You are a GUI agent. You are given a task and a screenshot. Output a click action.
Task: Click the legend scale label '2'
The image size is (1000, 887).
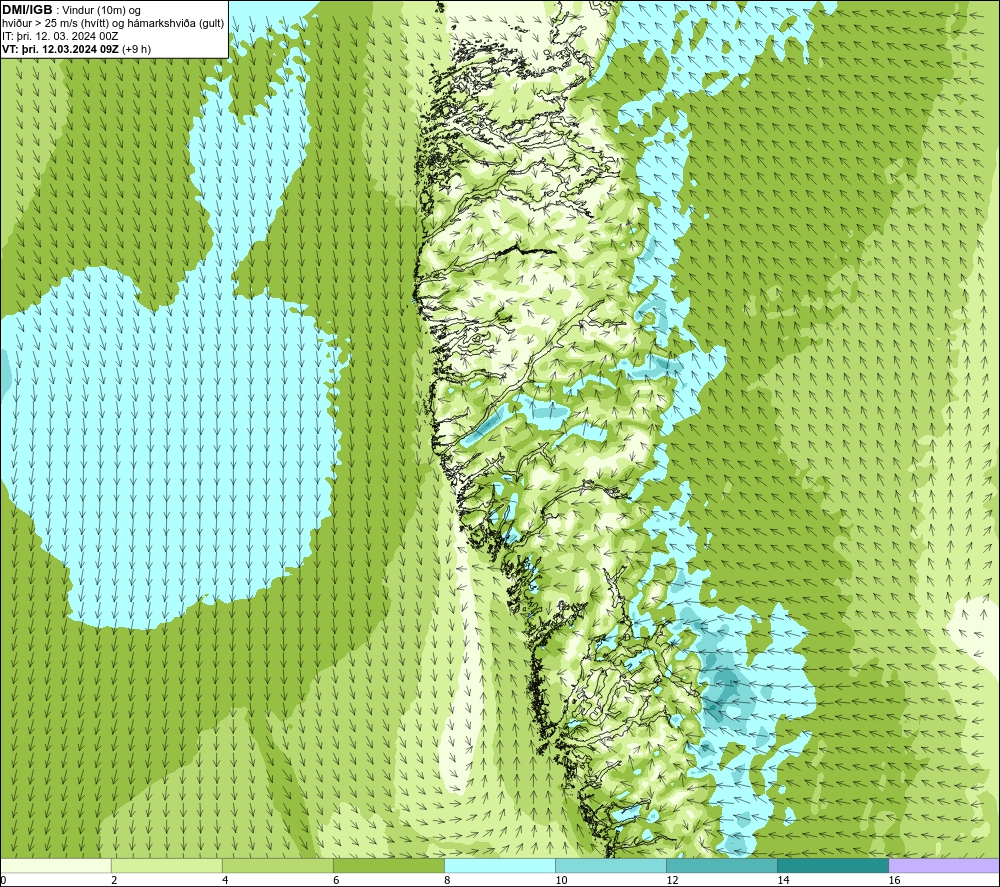(x=114, y=880)
